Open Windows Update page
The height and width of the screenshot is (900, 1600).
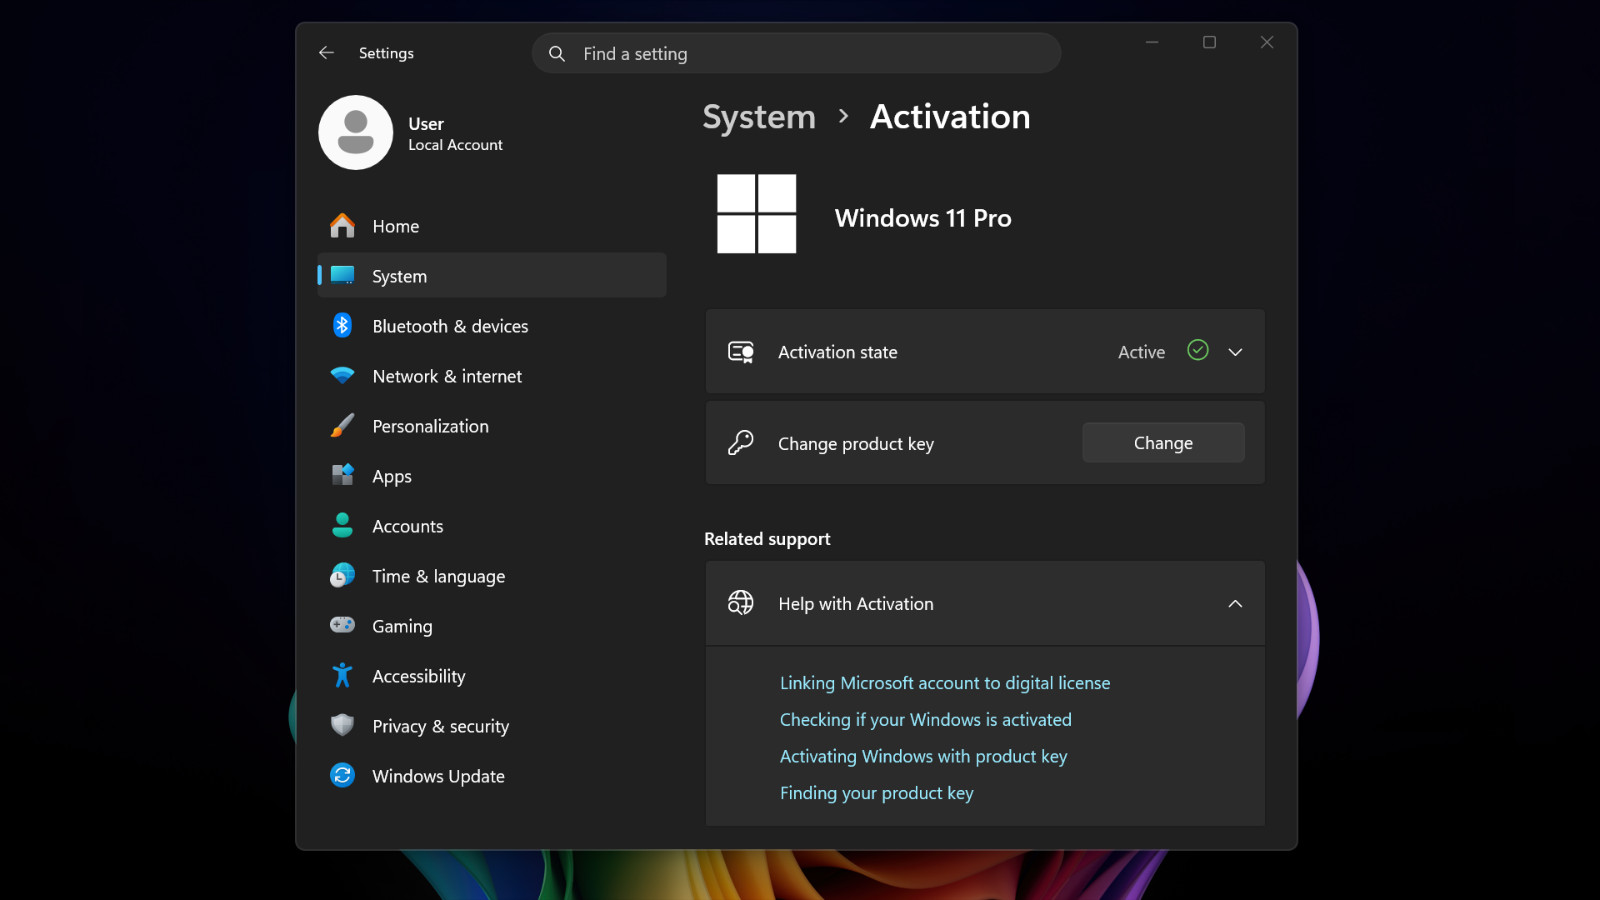(x=492, y=776)
